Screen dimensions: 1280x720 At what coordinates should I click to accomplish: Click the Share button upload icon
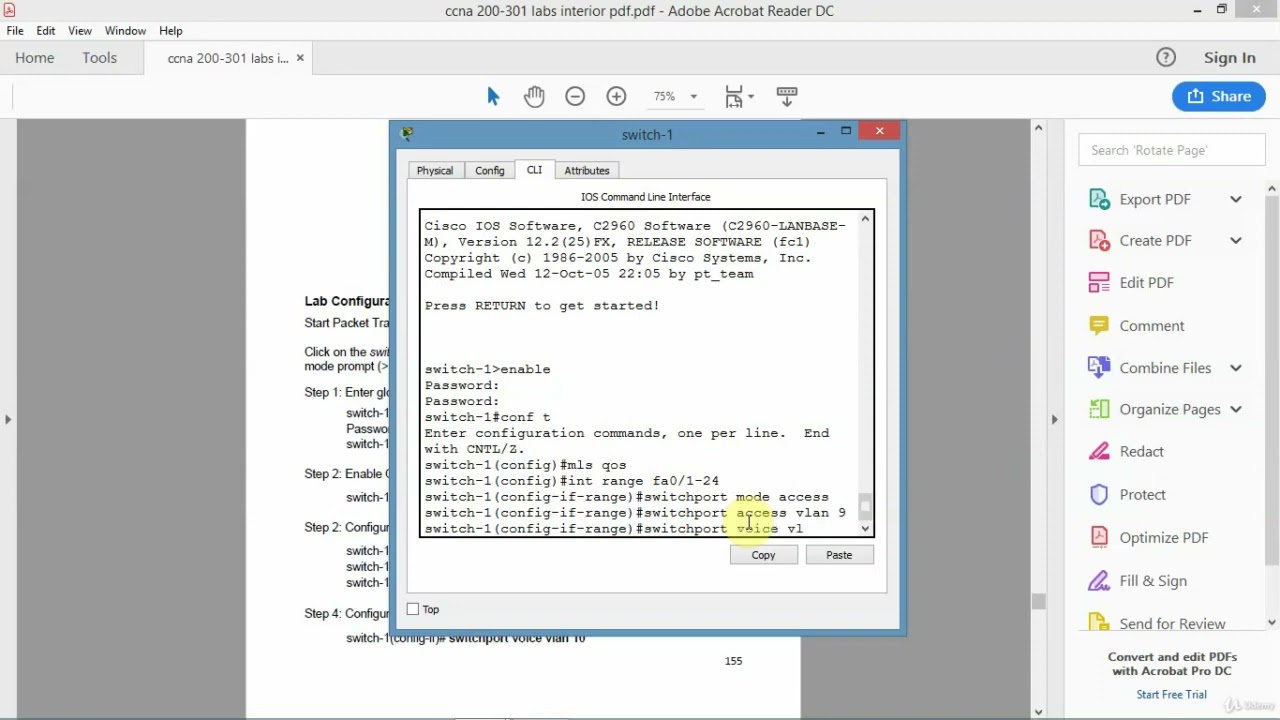(1195, 96)
